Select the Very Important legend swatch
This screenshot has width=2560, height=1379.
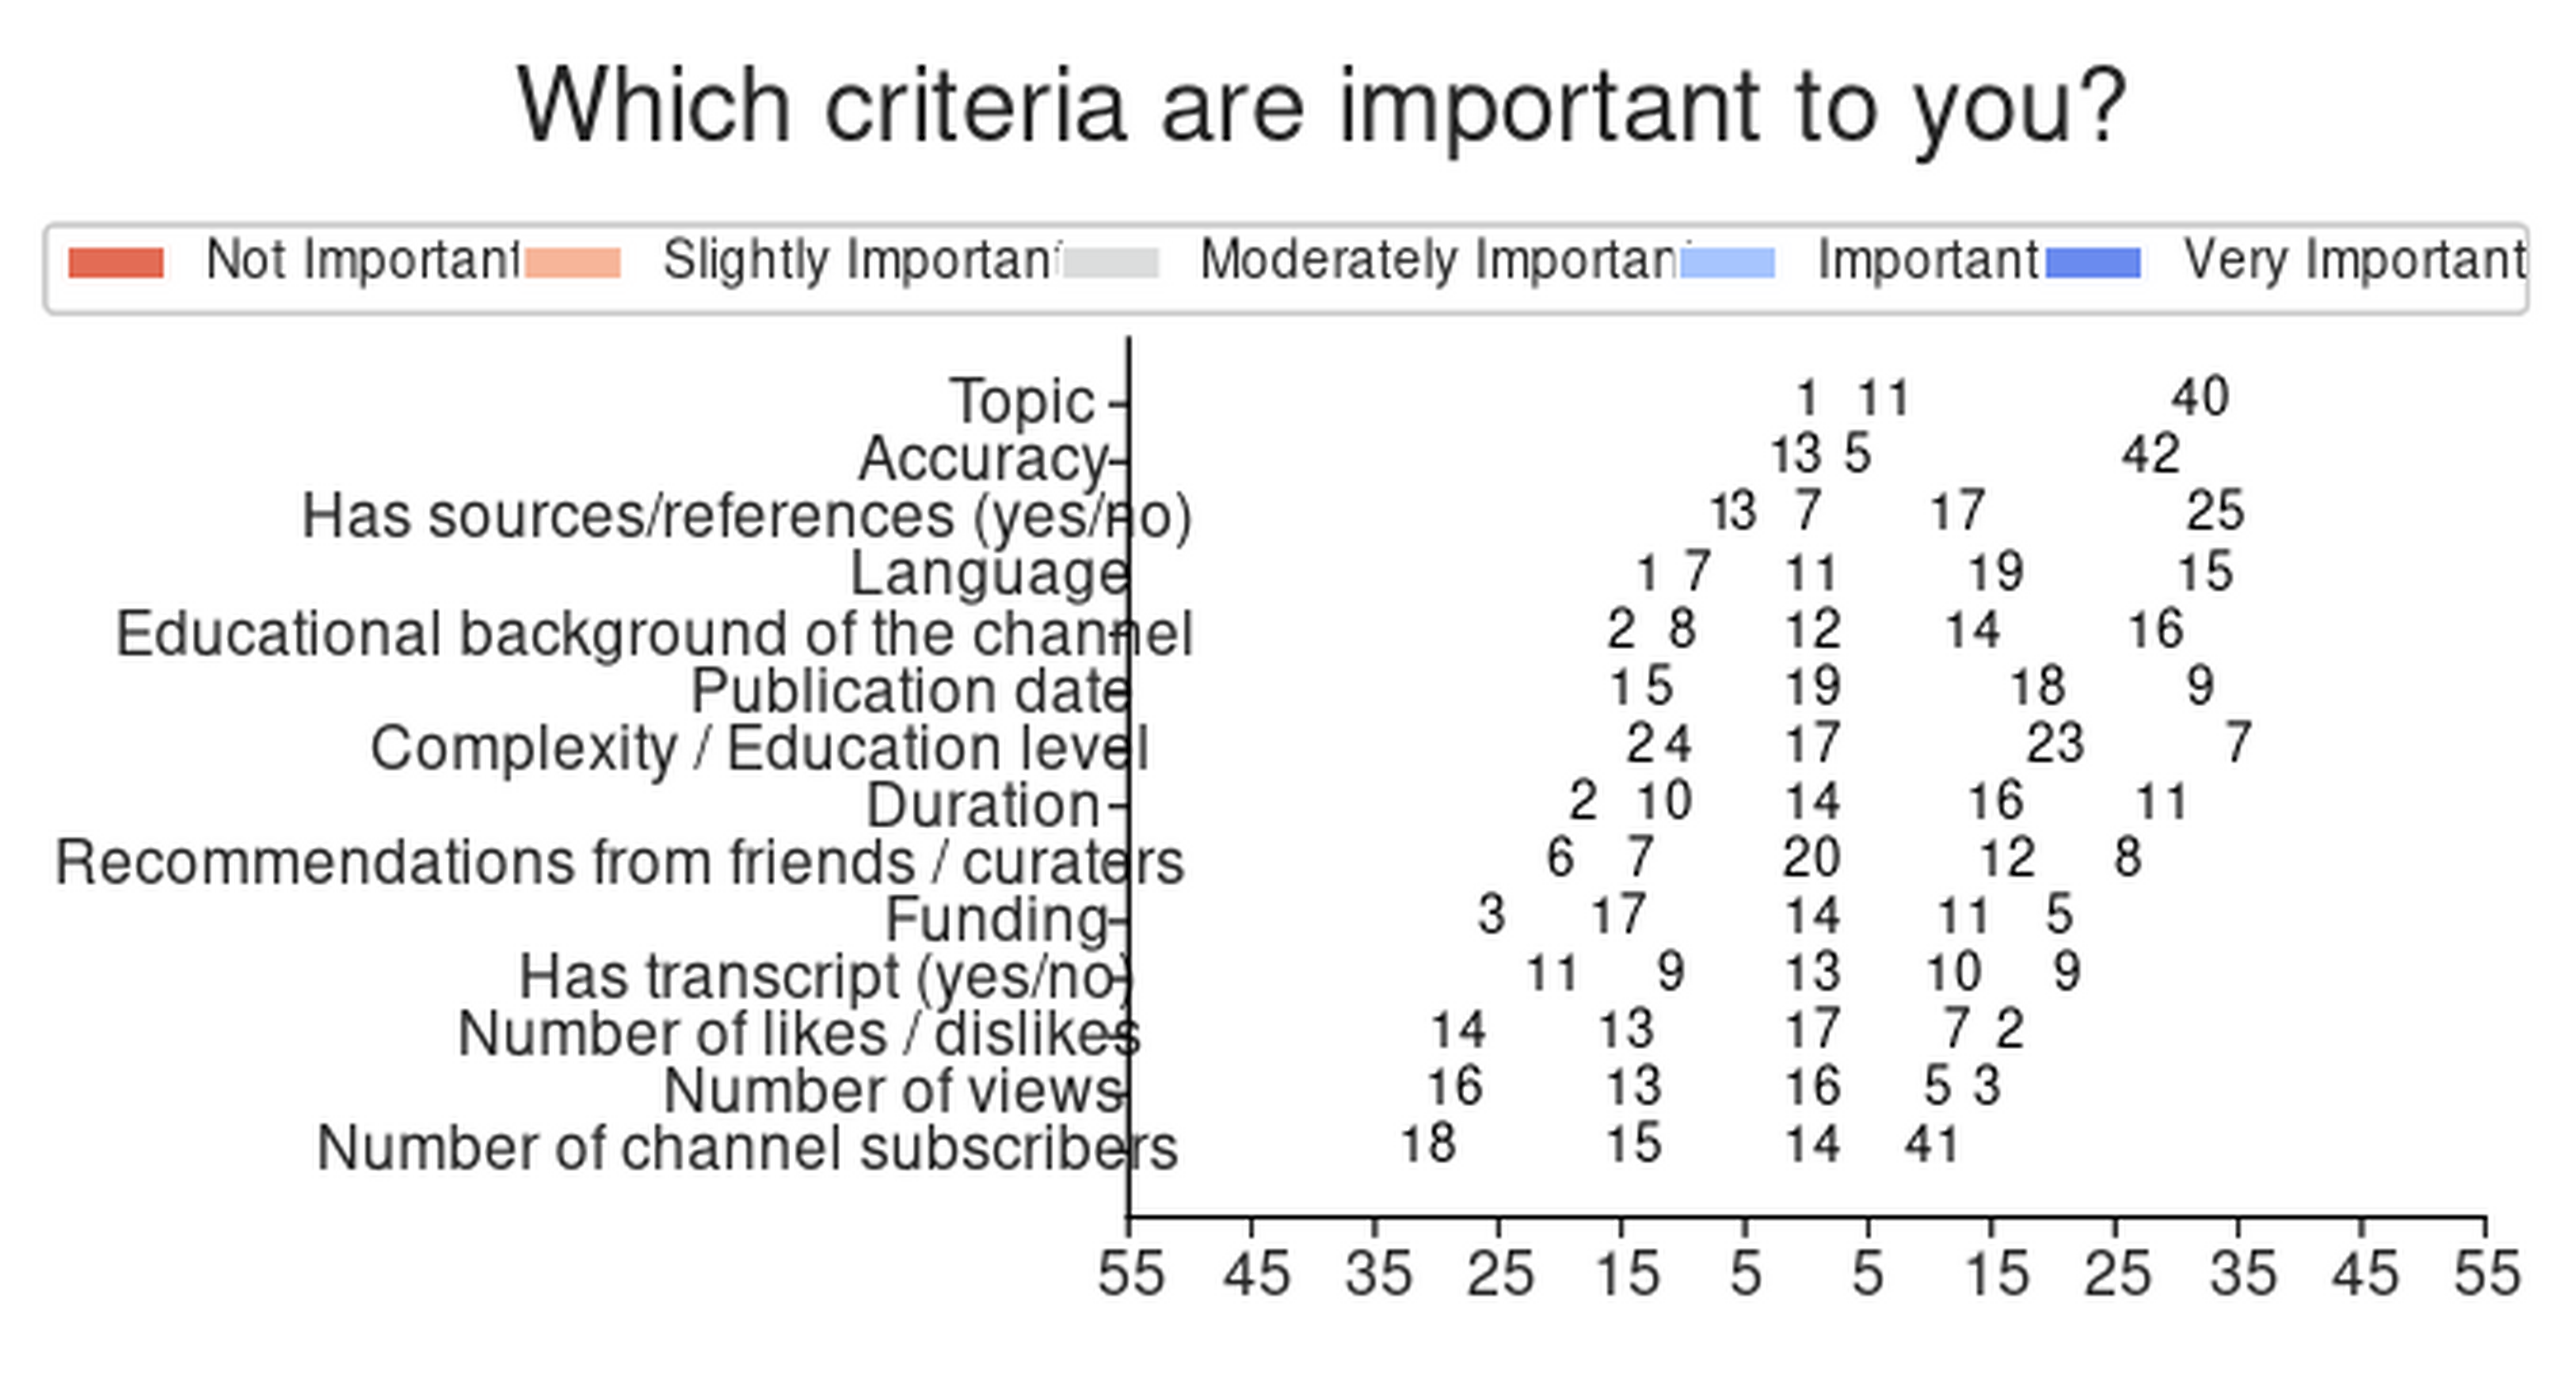2093,262
